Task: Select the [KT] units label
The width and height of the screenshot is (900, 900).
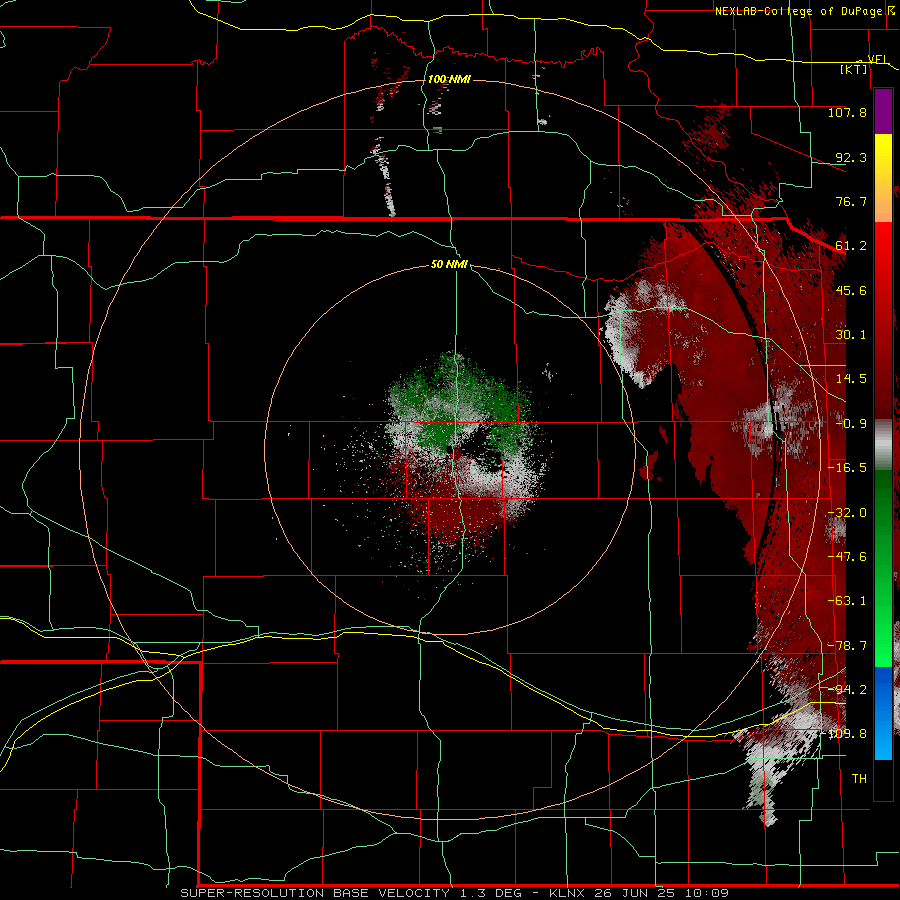Action: [854, 69]
